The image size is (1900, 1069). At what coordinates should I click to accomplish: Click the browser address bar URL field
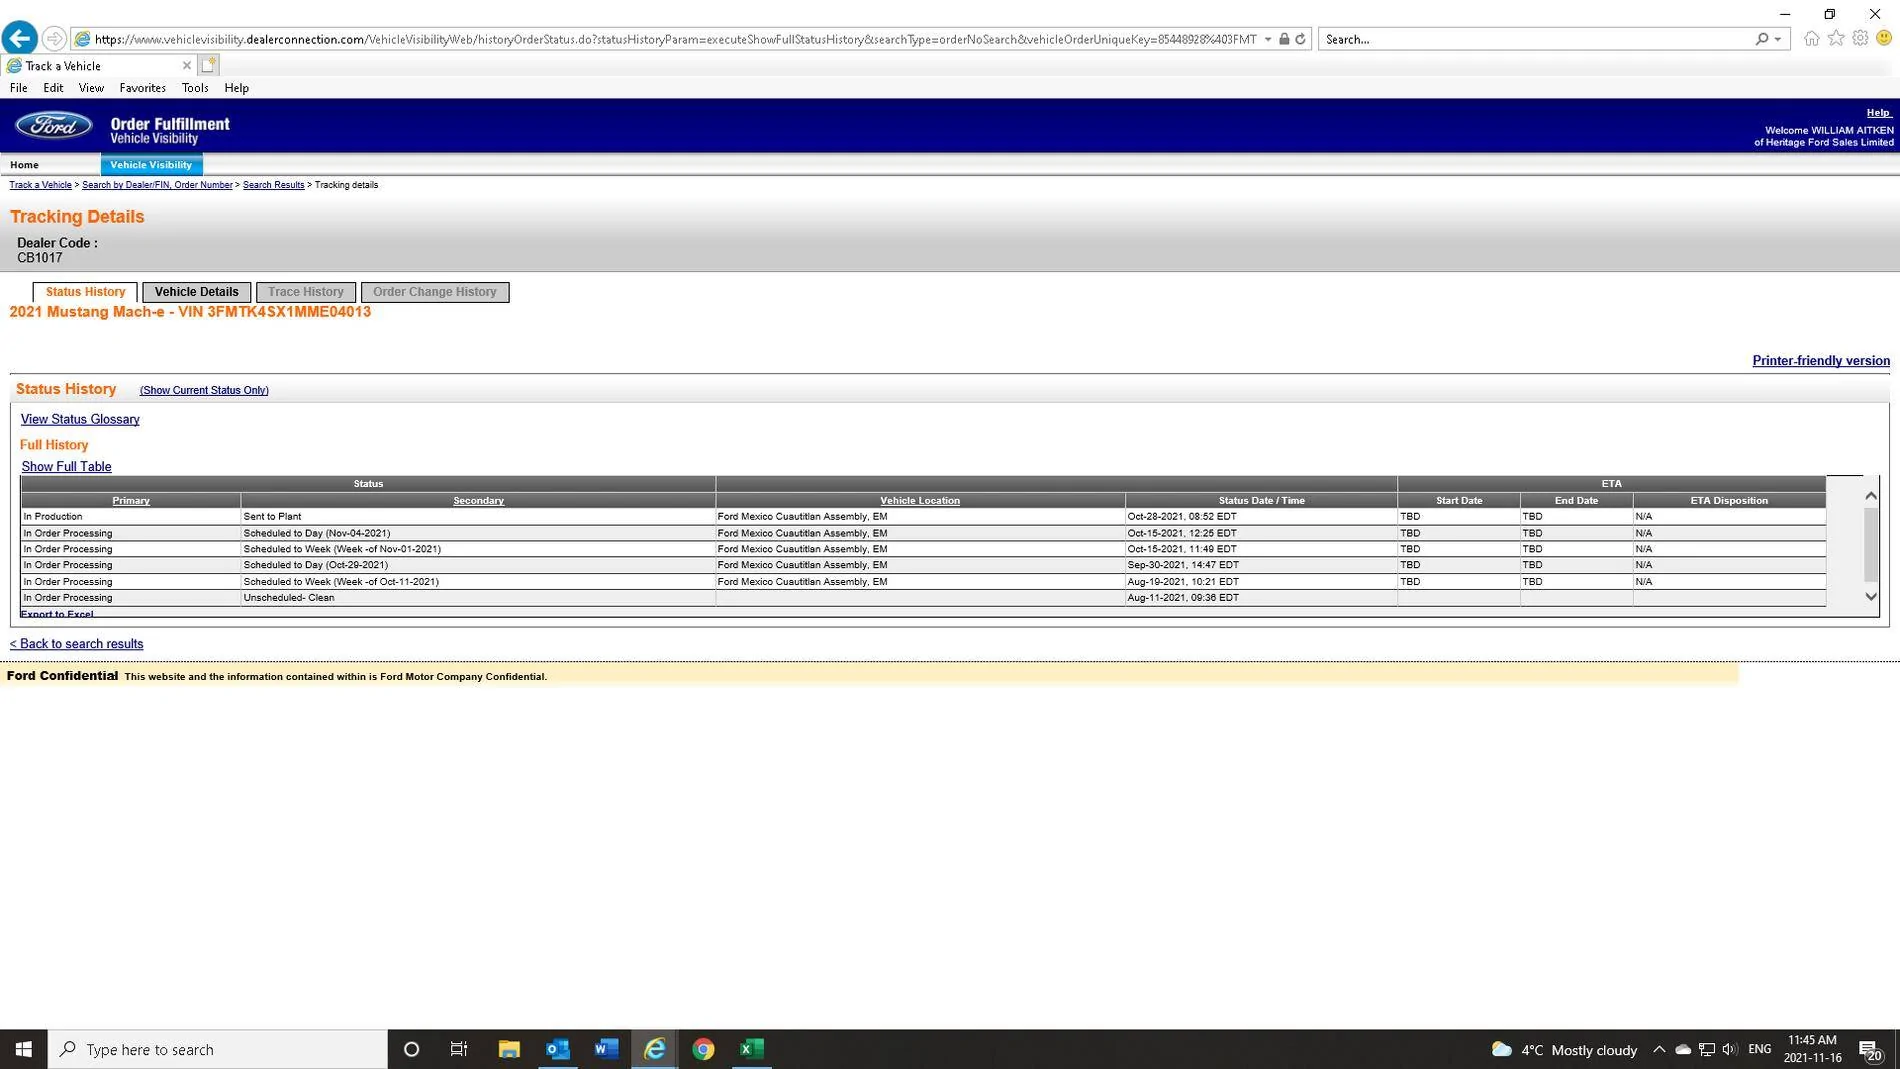[675, 39]
